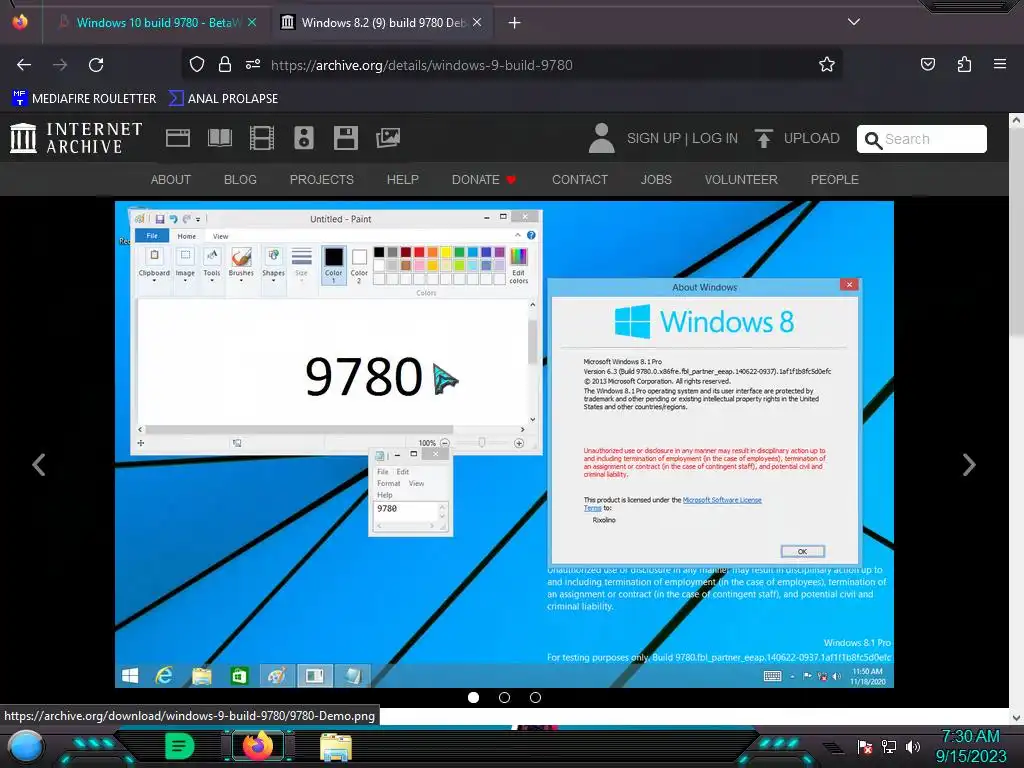Click the network tray icon

coord(889,746)
